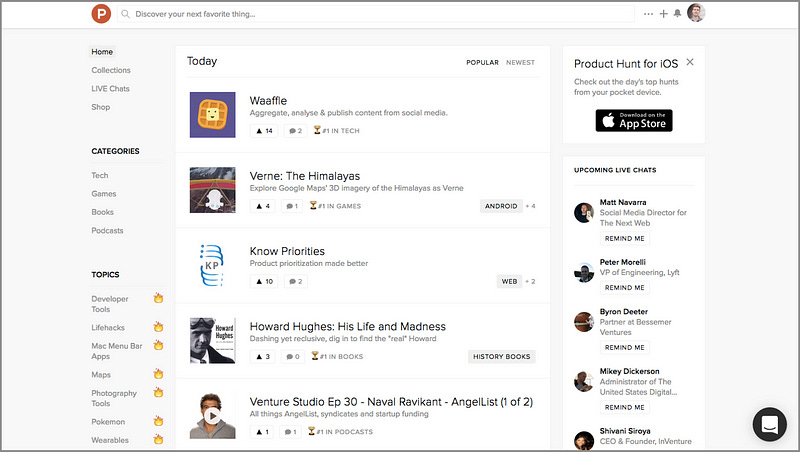Open the Developer Tools topic

click(x=110, y=304)
